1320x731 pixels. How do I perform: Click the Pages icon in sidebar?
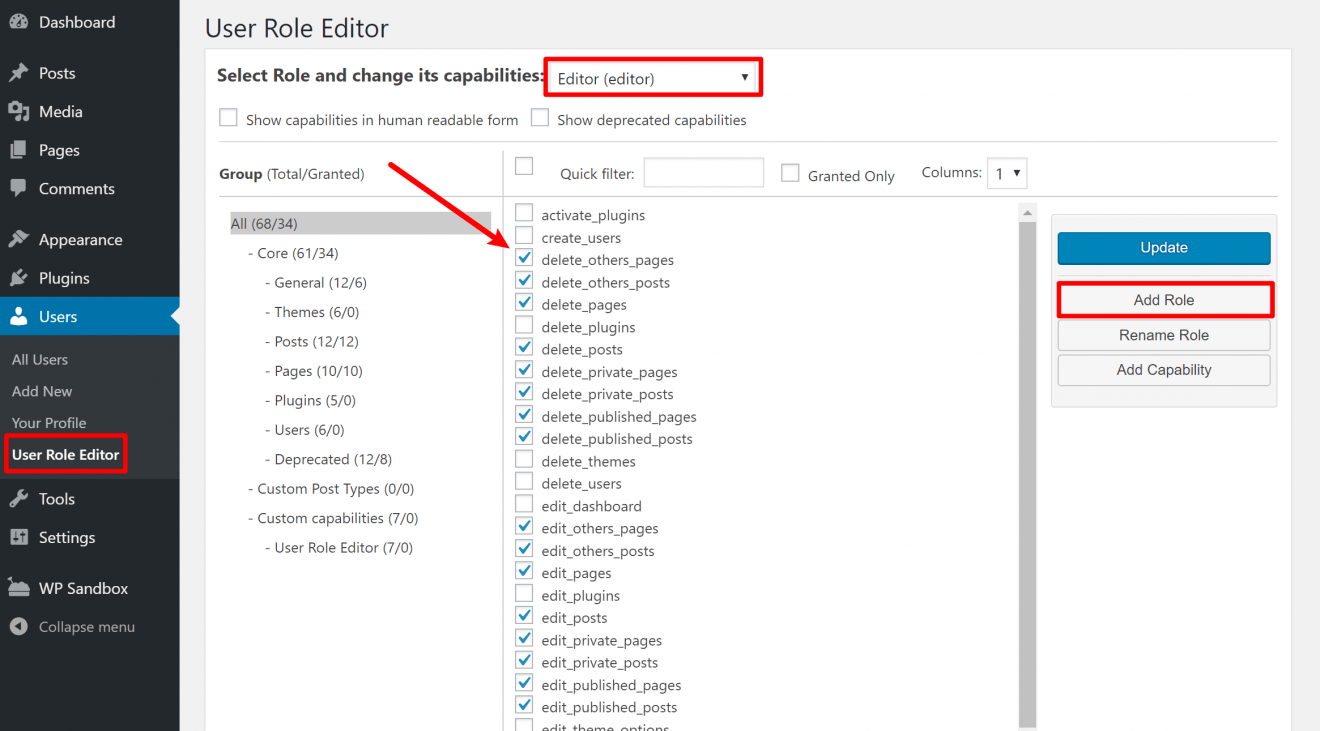(x=21, y=149)
